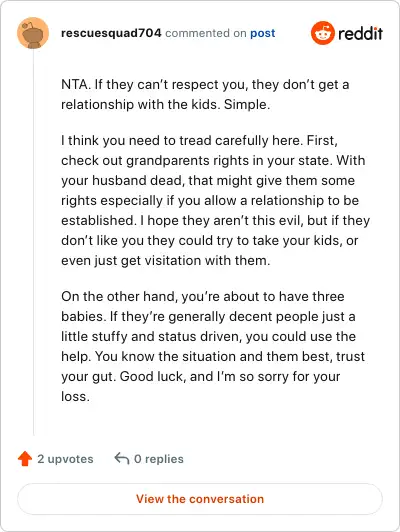Click the "2 upvotes" count label

pos(65,459)
